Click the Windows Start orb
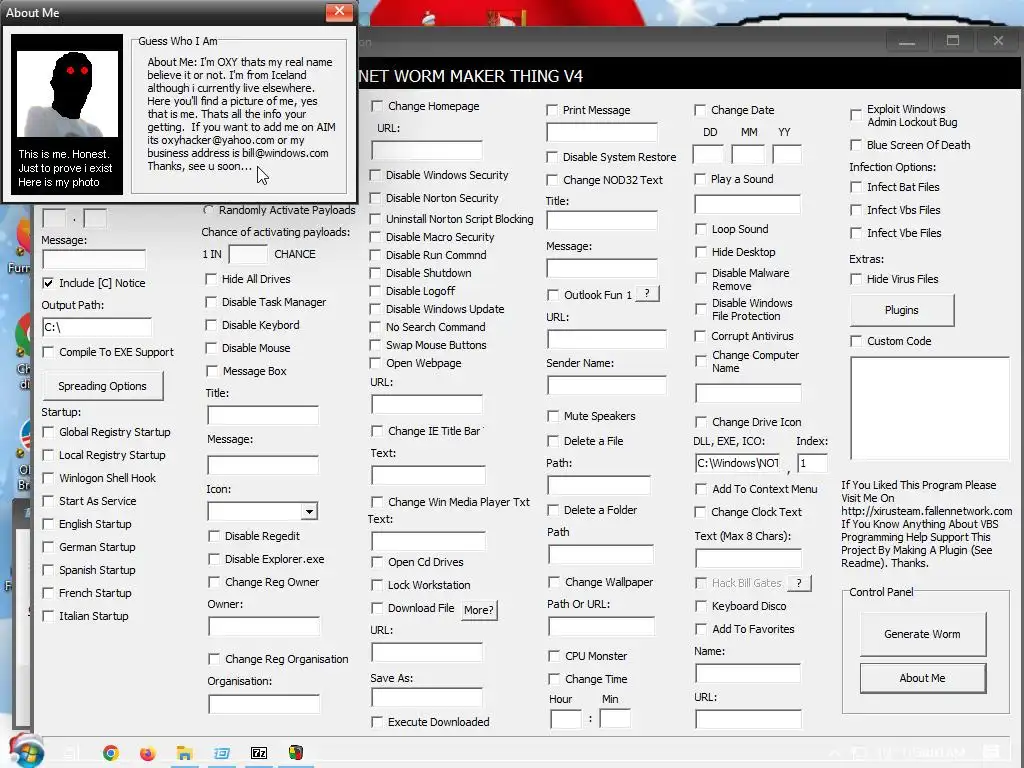The width and height of the screenshot is (1024, 768). click(26, 751)
